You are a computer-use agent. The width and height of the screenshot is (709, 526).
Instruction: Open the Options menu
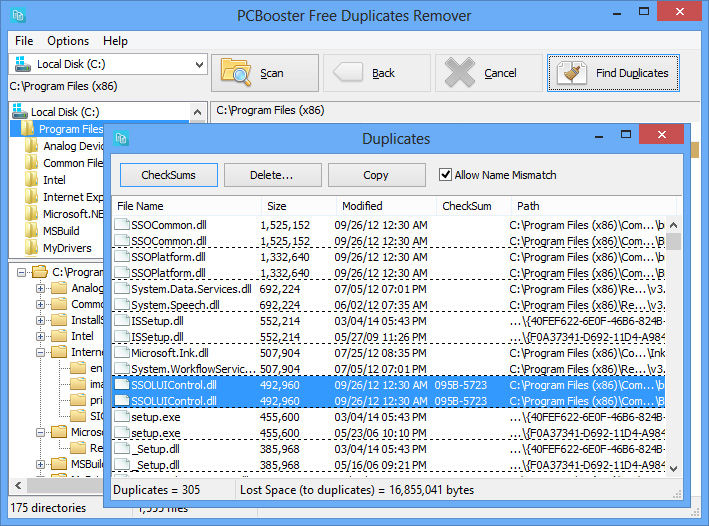68,41
